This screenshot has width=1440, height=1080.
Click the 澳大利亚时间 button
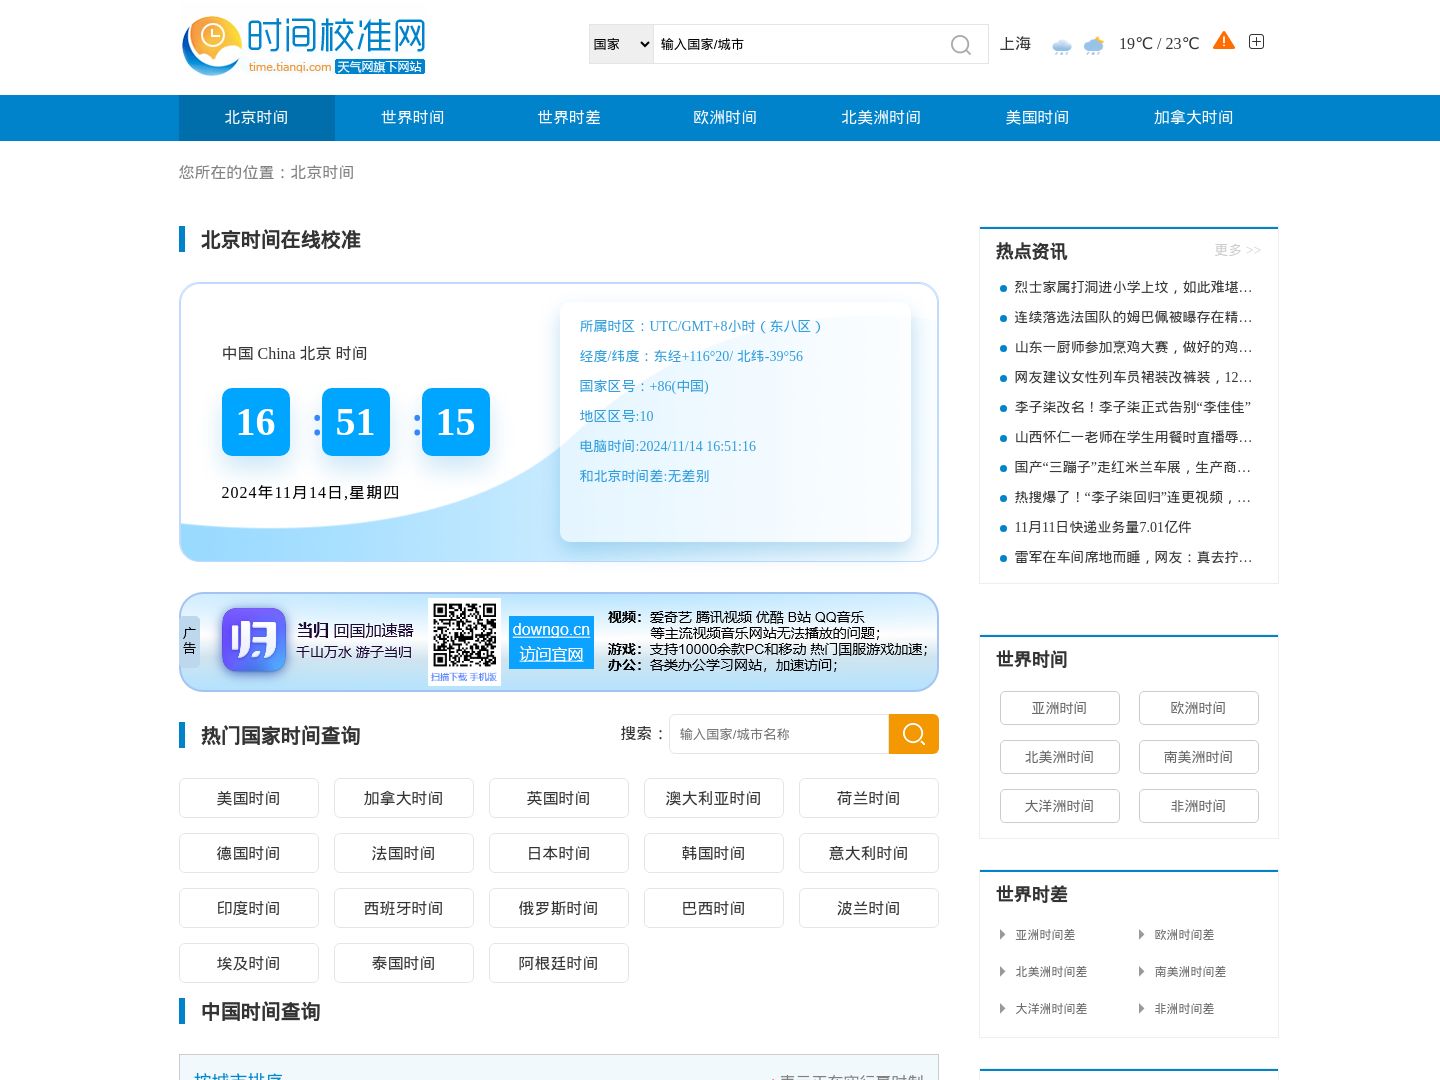pos(714,798)
